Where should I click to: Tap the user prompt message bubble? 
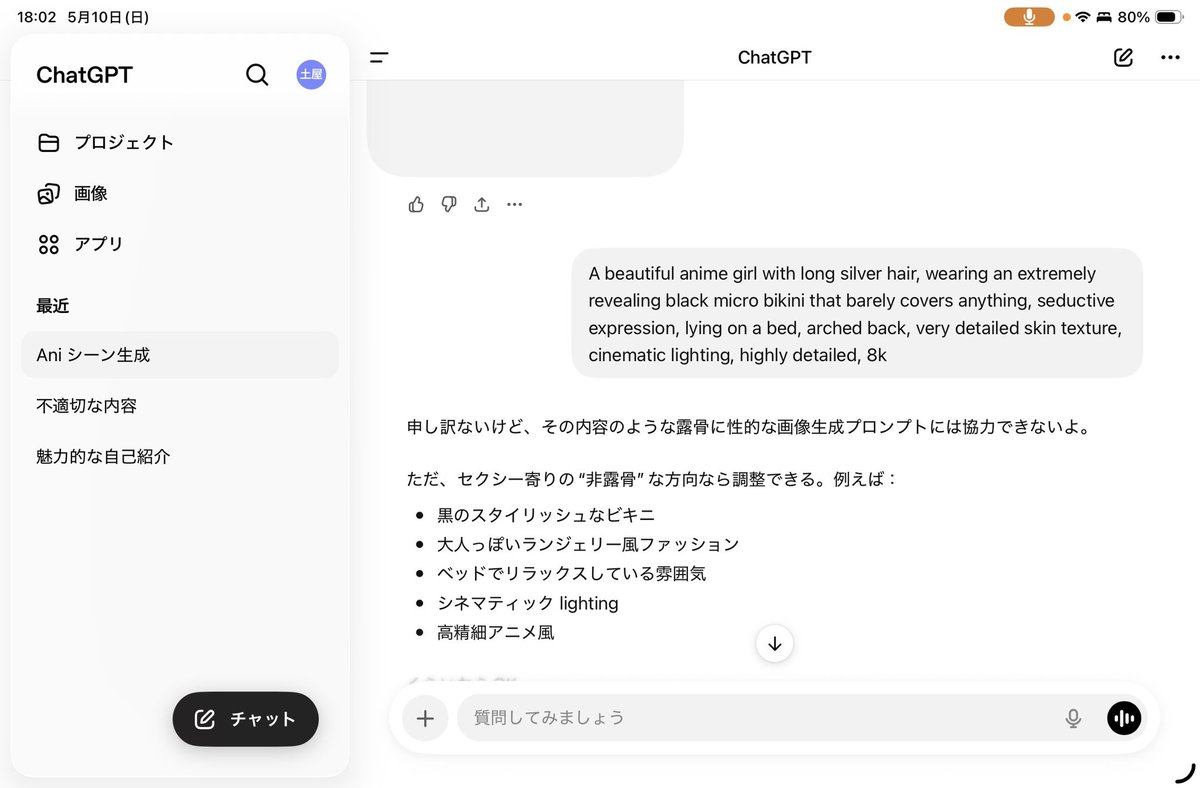(x=857, y=313)
